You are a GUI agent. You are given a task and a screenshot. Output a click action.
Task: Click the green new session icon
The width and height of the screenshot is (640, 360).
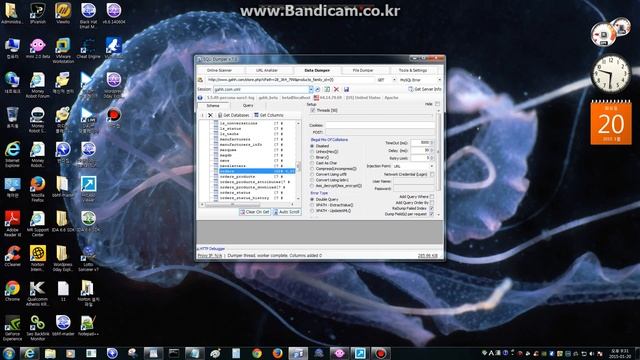click(x=327, y=89)
